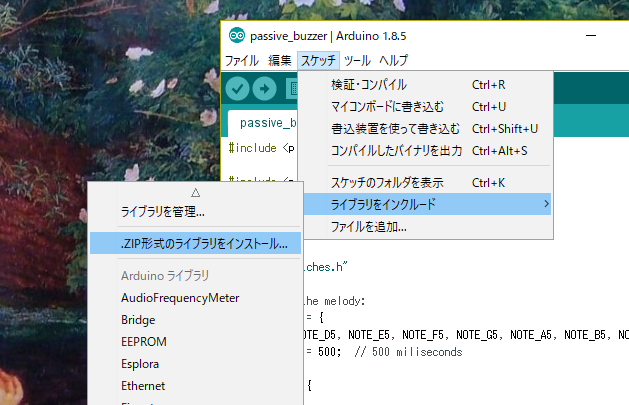
Task: Open the ヘルプ menu
Action: pyautogui.click(x=394, y=61)
